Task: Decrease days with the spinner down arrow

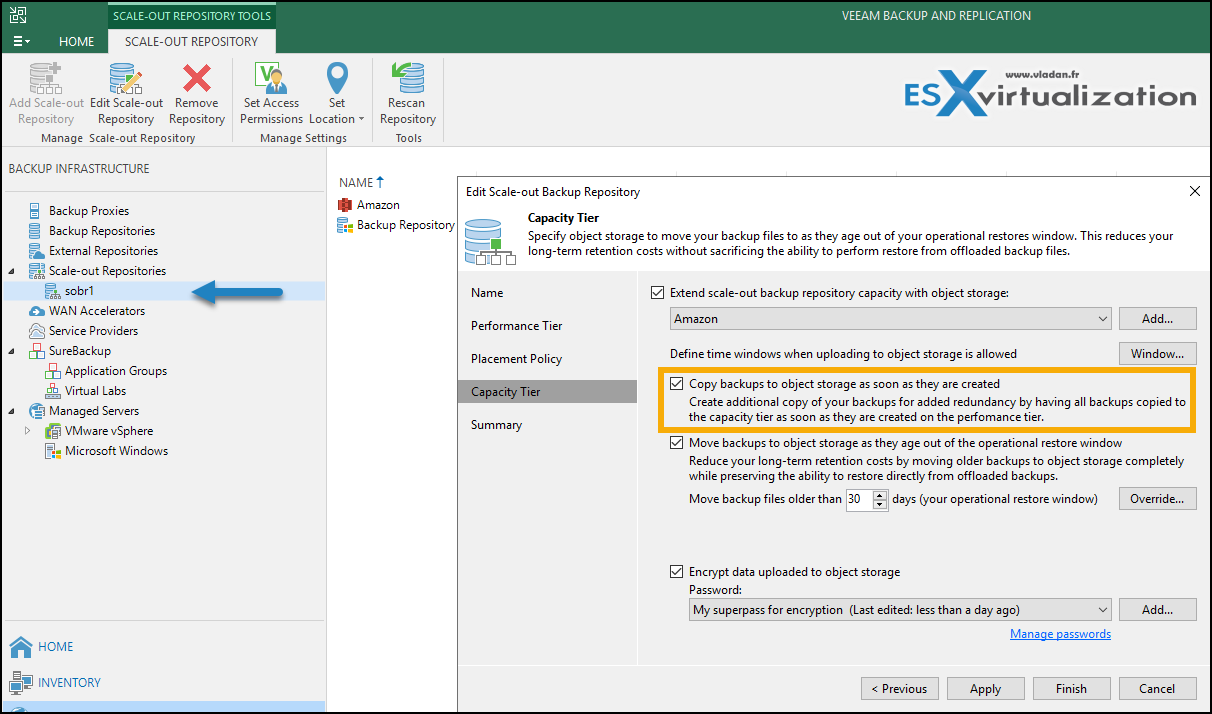Action: tap(880, 504)
